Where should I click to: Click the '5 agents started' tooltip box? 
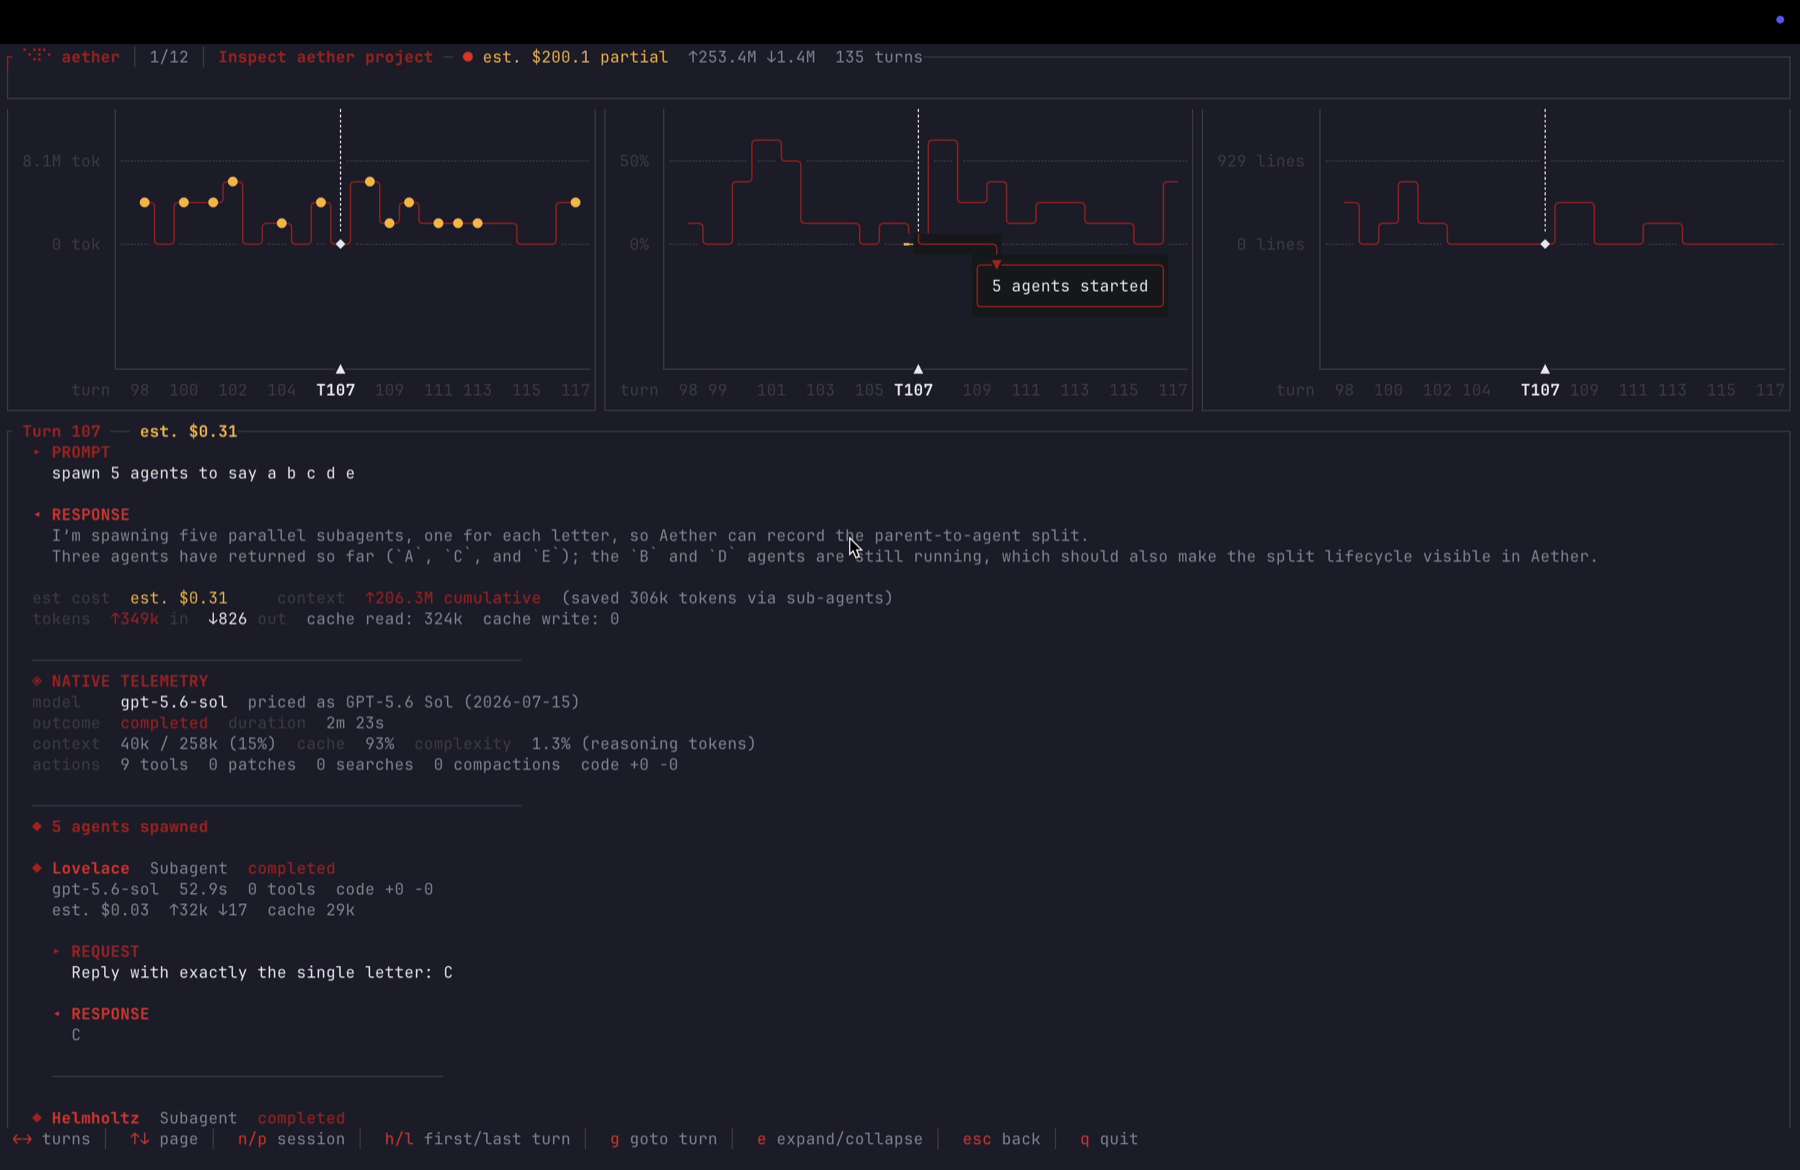point(1070,286)
